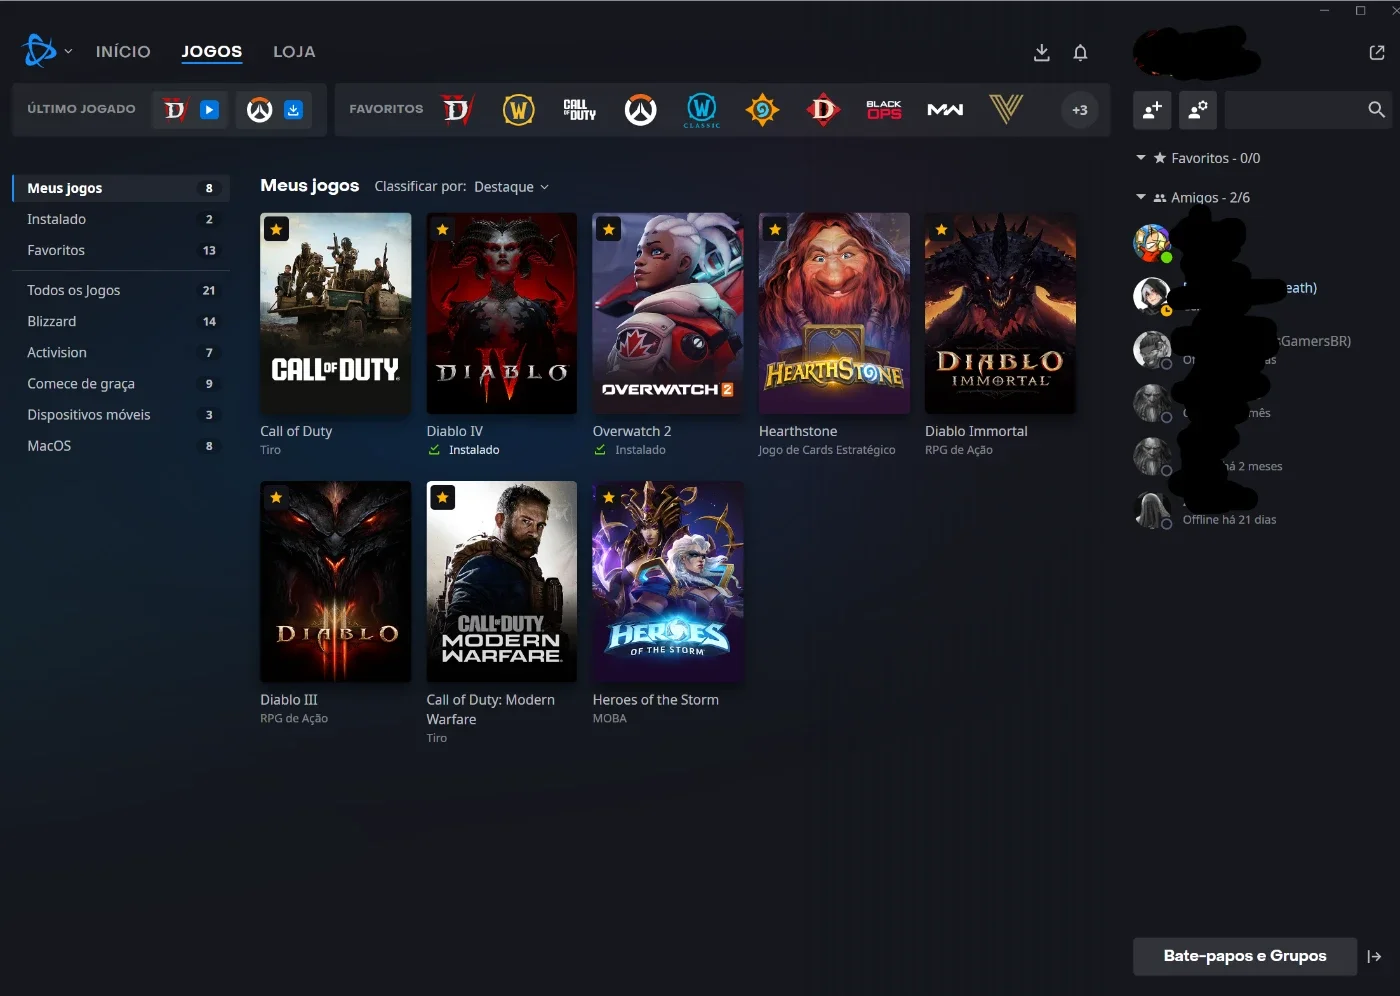Open Overwatch icon in Último Jogado

(260, 110)
